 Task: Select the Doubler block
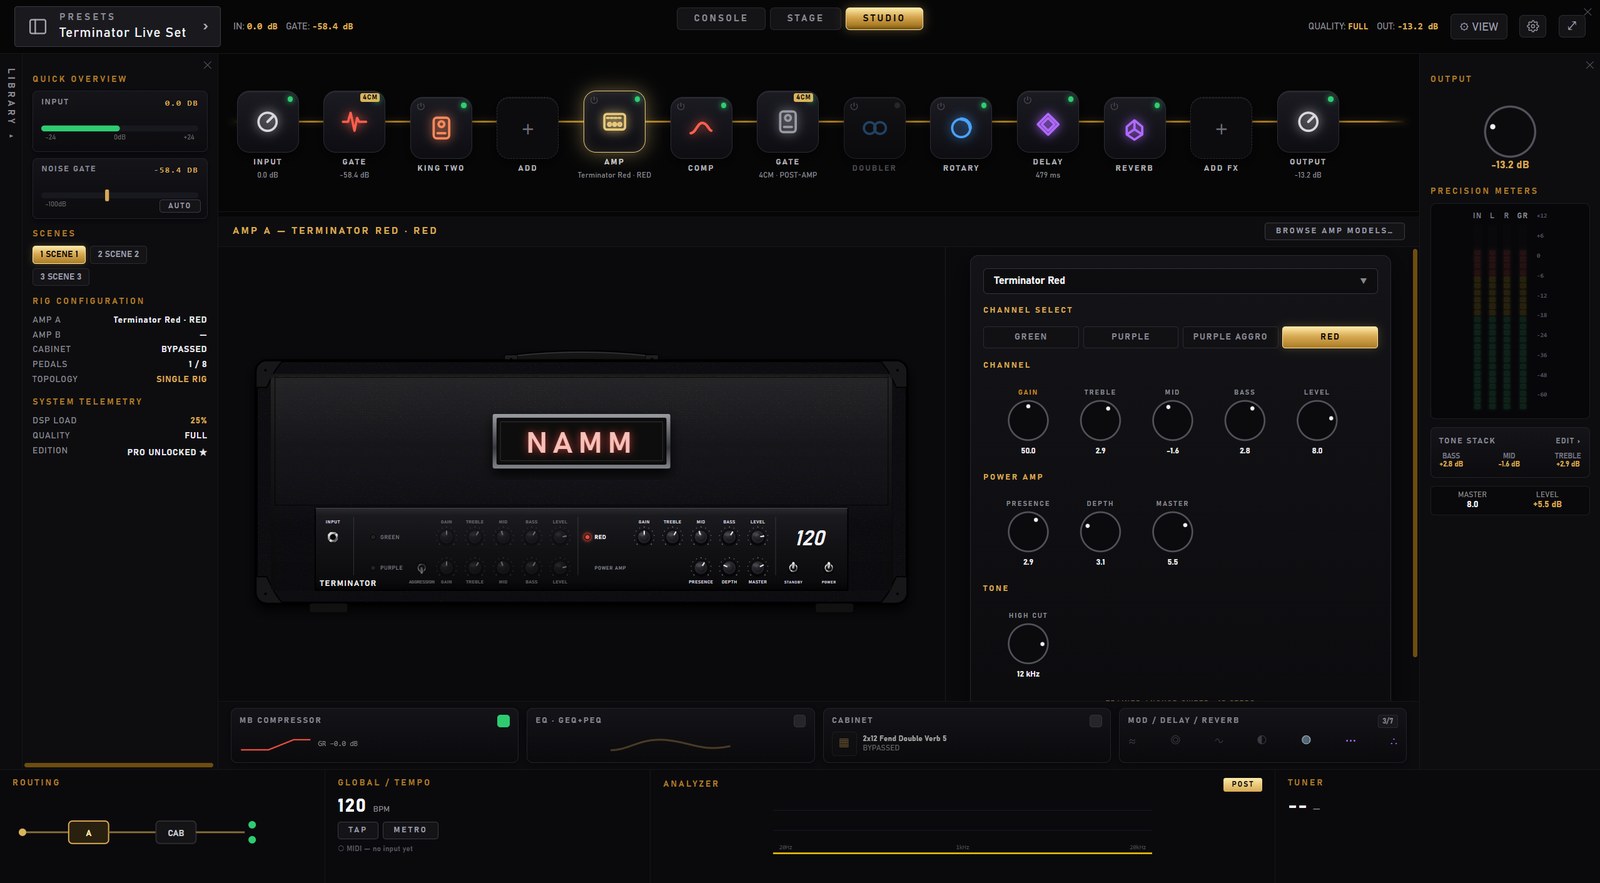(874, 128)
